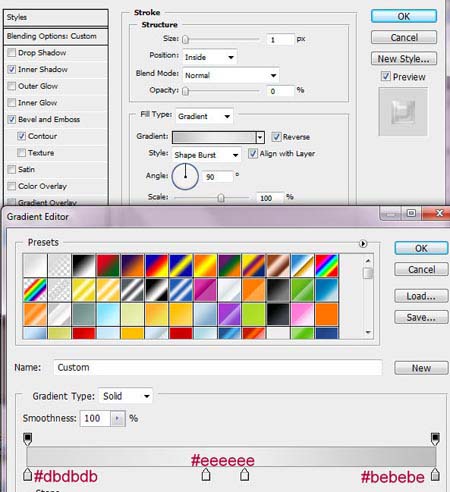Open the Style dropdown showing Shape Burst
Image resolution: width=450 pixels, height=492 pixels.
(207, 155)
